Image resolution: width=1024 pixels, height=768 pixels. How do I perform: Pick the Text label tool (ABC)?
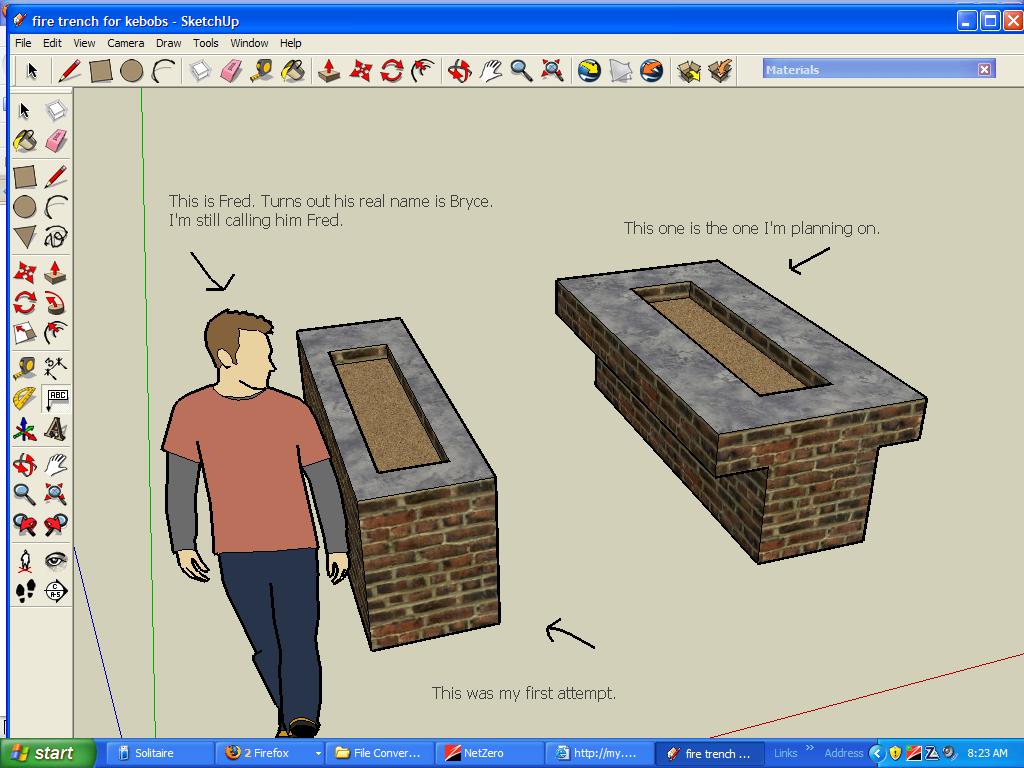pos(57,398)
